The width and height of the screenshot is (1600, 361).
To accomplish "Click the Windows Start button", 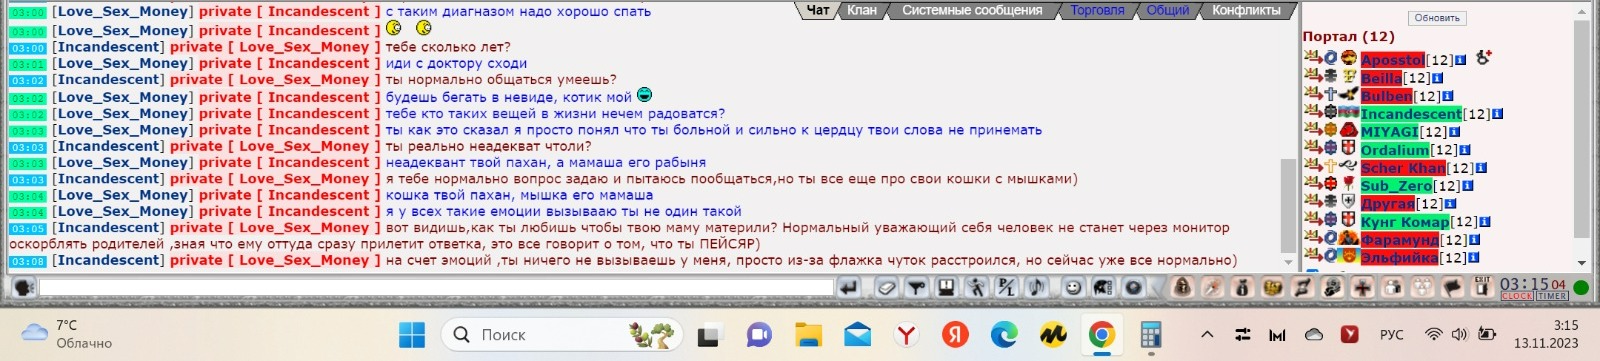I will (x=412, y=334).
